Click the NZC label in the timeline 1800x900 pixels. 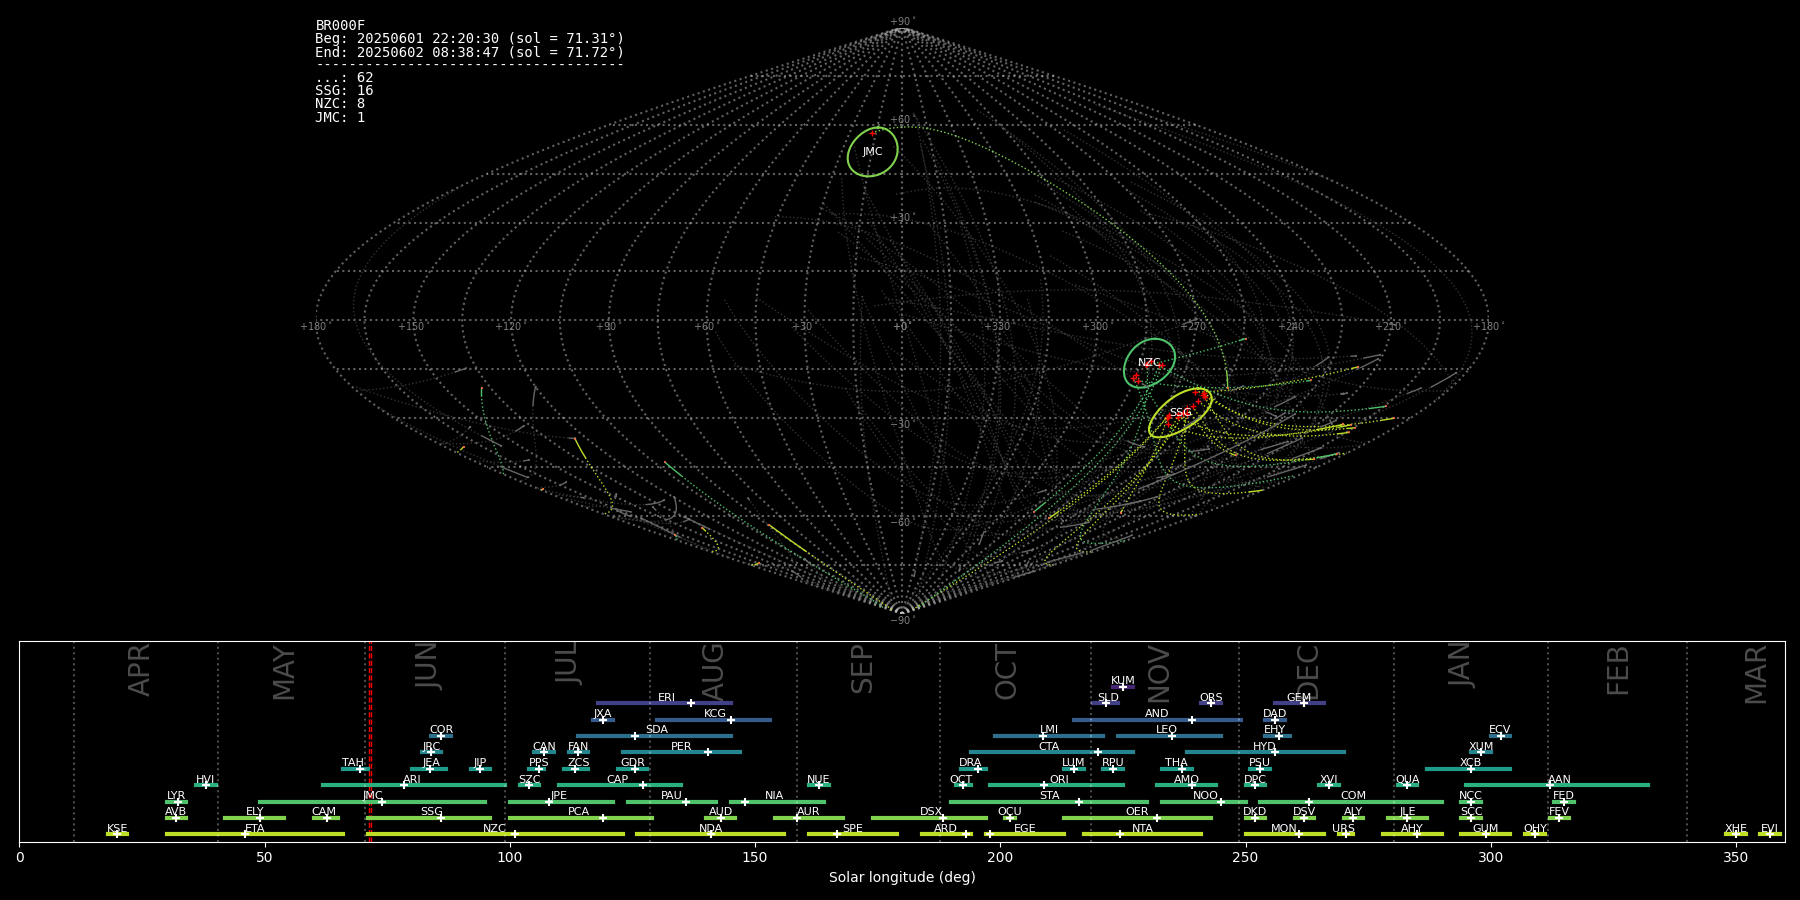(494, 829)
